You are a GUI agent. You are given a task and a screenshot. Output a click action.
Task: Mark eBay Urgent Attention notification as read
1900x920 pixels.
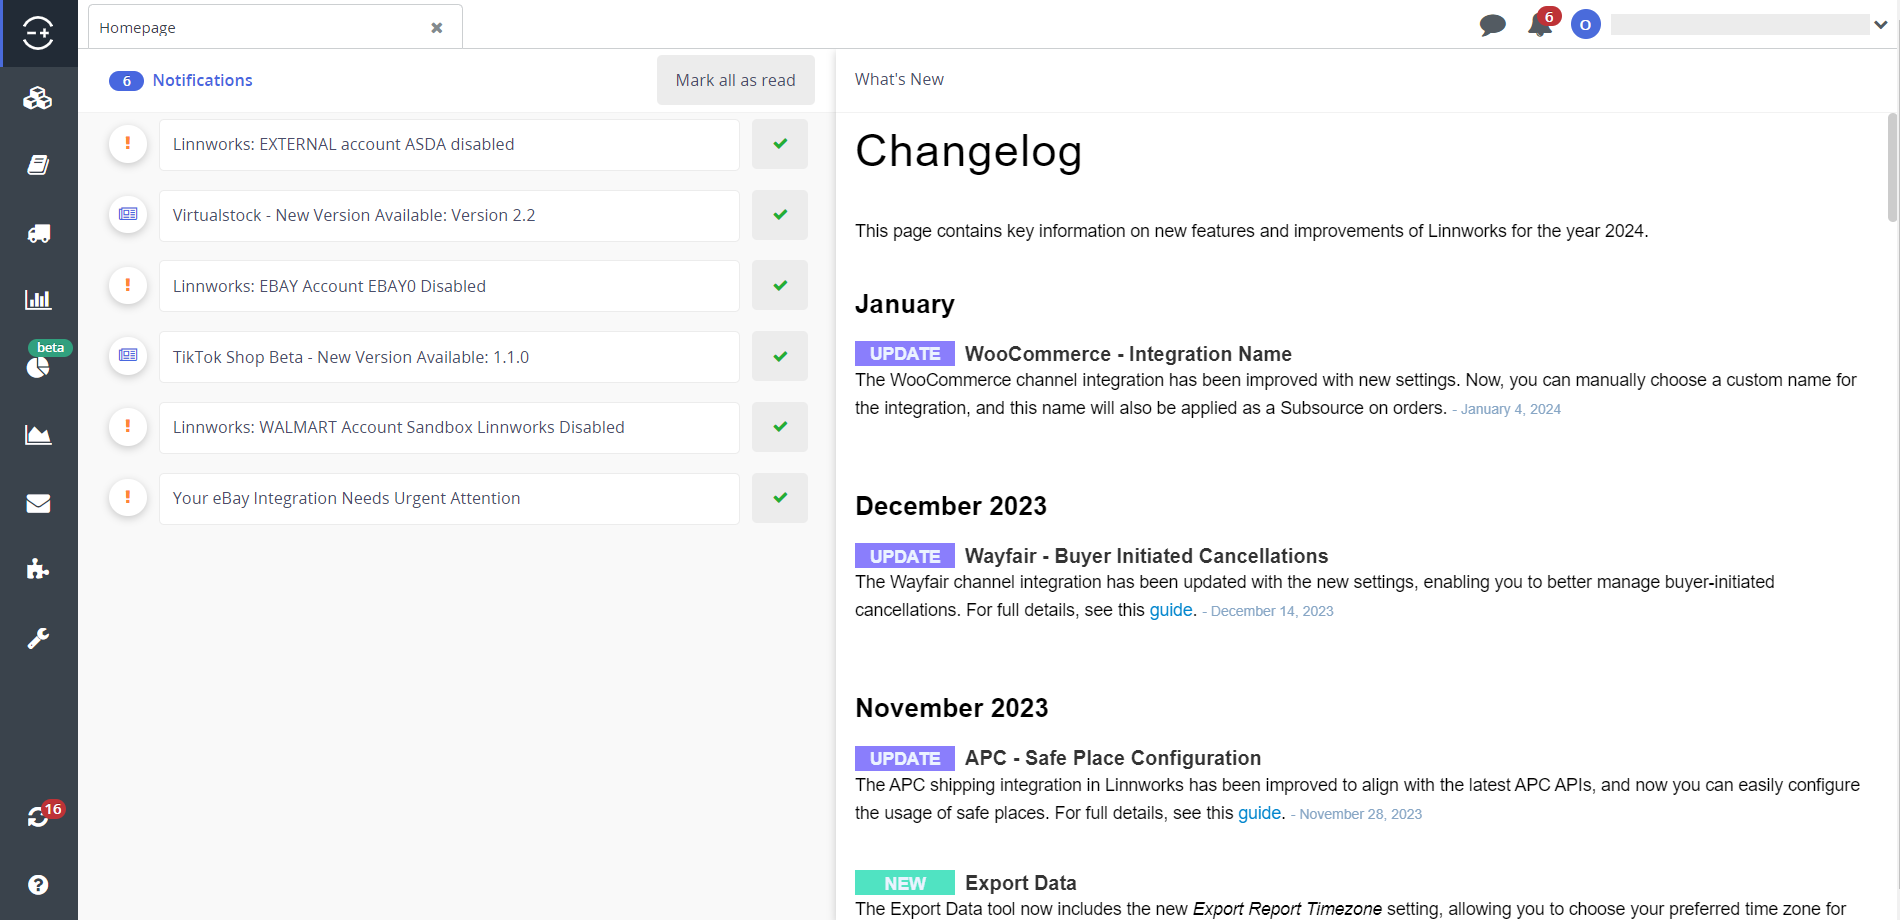coord(780,498)
